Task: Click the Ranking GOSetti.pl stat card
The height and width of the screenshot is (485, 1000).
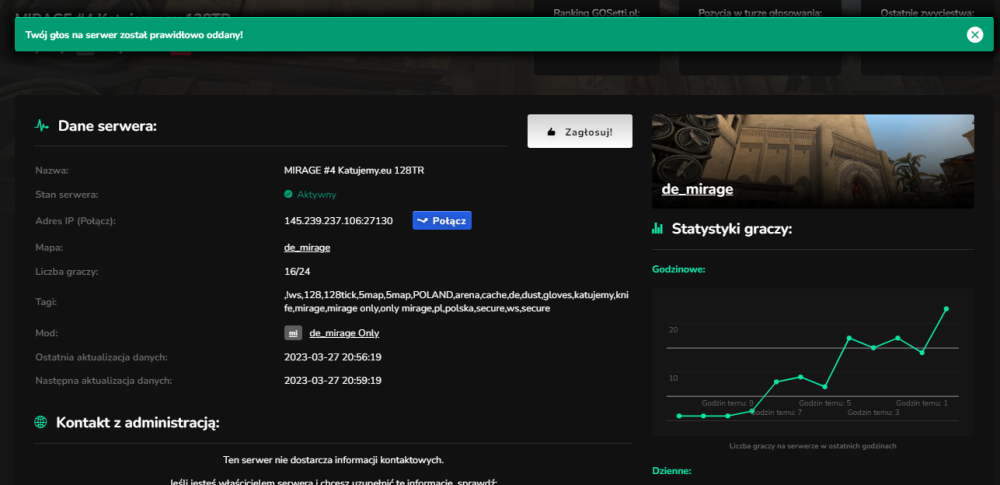Action: [x=596, y=38]
